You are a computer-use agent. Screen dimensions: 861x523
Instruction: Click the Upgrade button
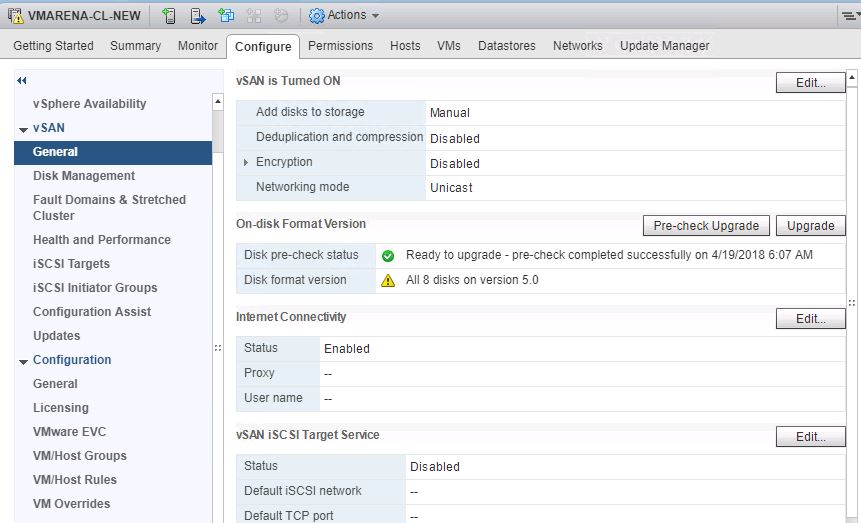(x=810, y=226)
